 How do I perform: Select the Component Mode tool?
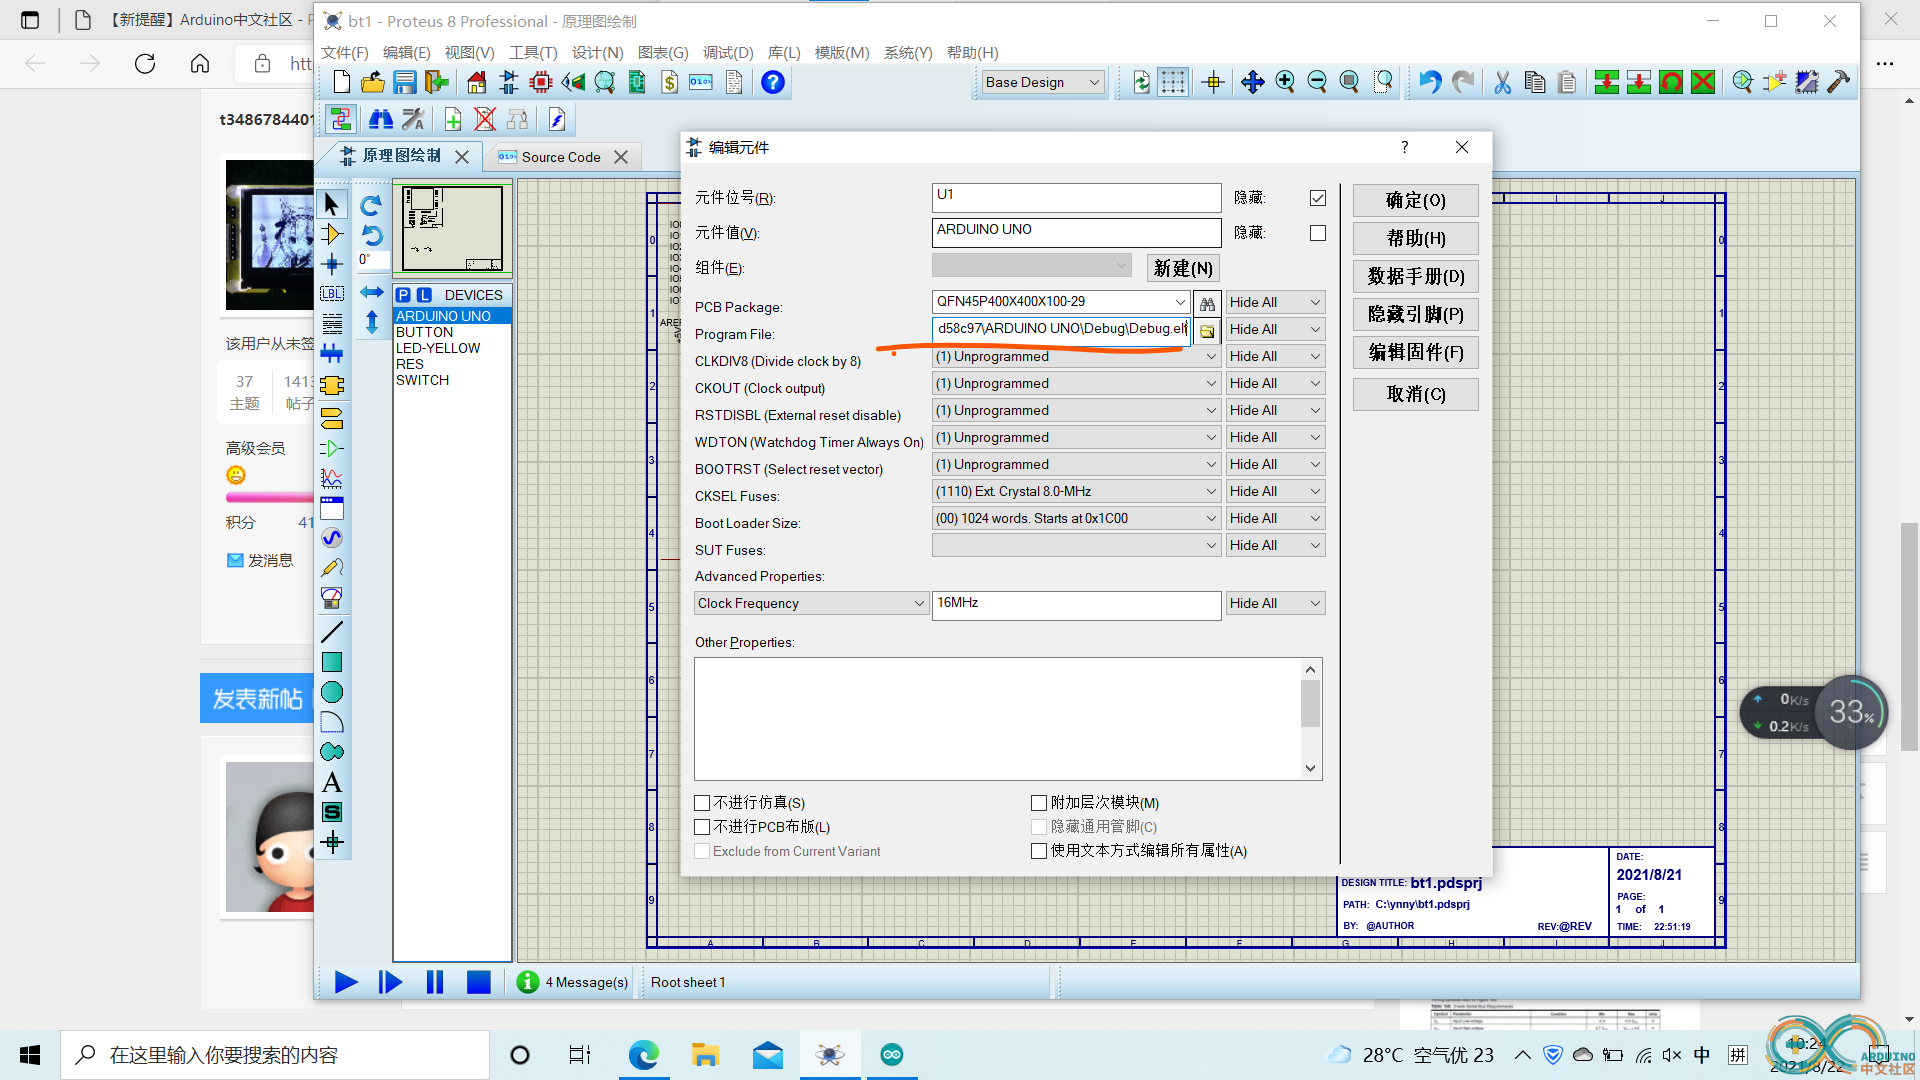(332, 234)
